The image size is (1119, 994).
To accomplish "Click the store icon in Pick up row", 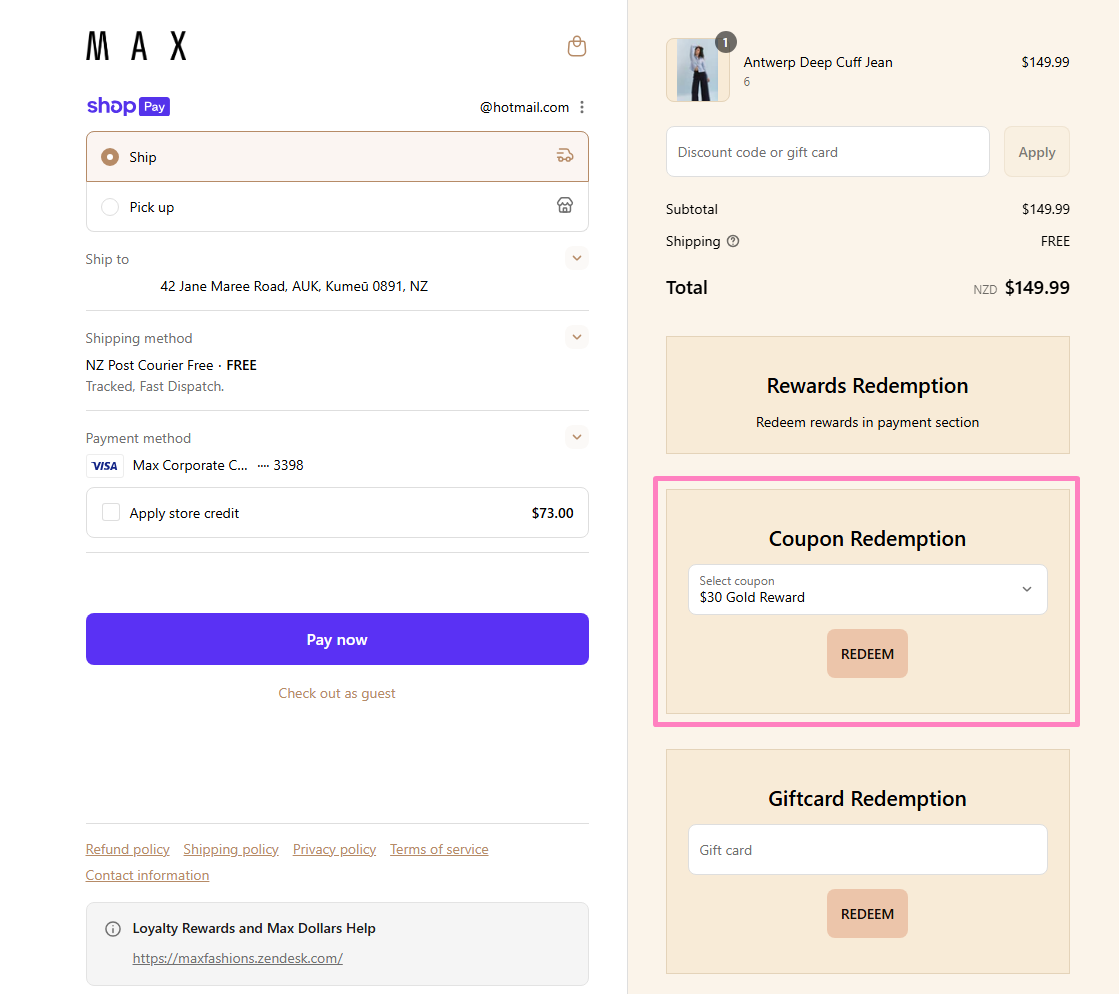I will [x=565, y=206].
